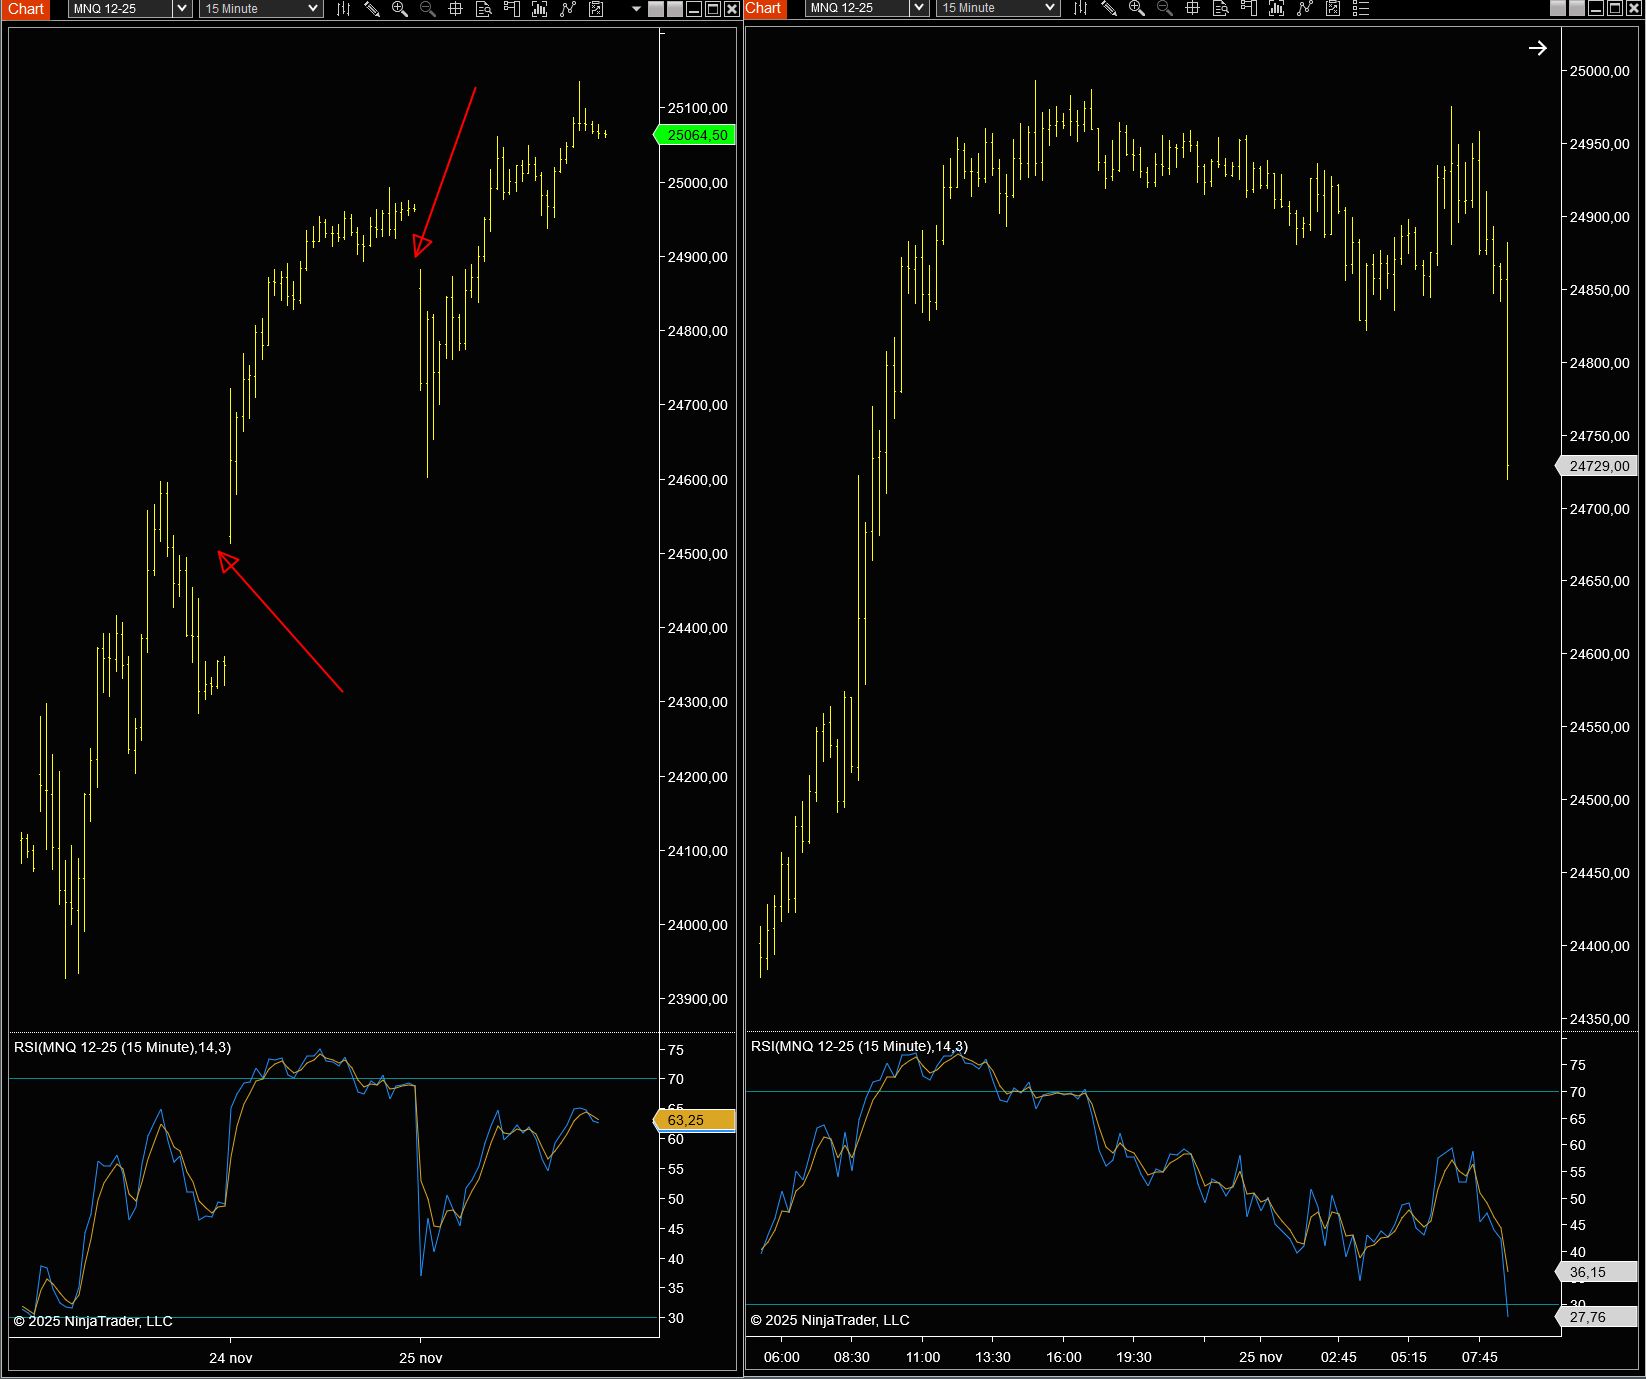
Task: Click the scroll-to-latest arrow on right chart
Action: click(1537, 48)
